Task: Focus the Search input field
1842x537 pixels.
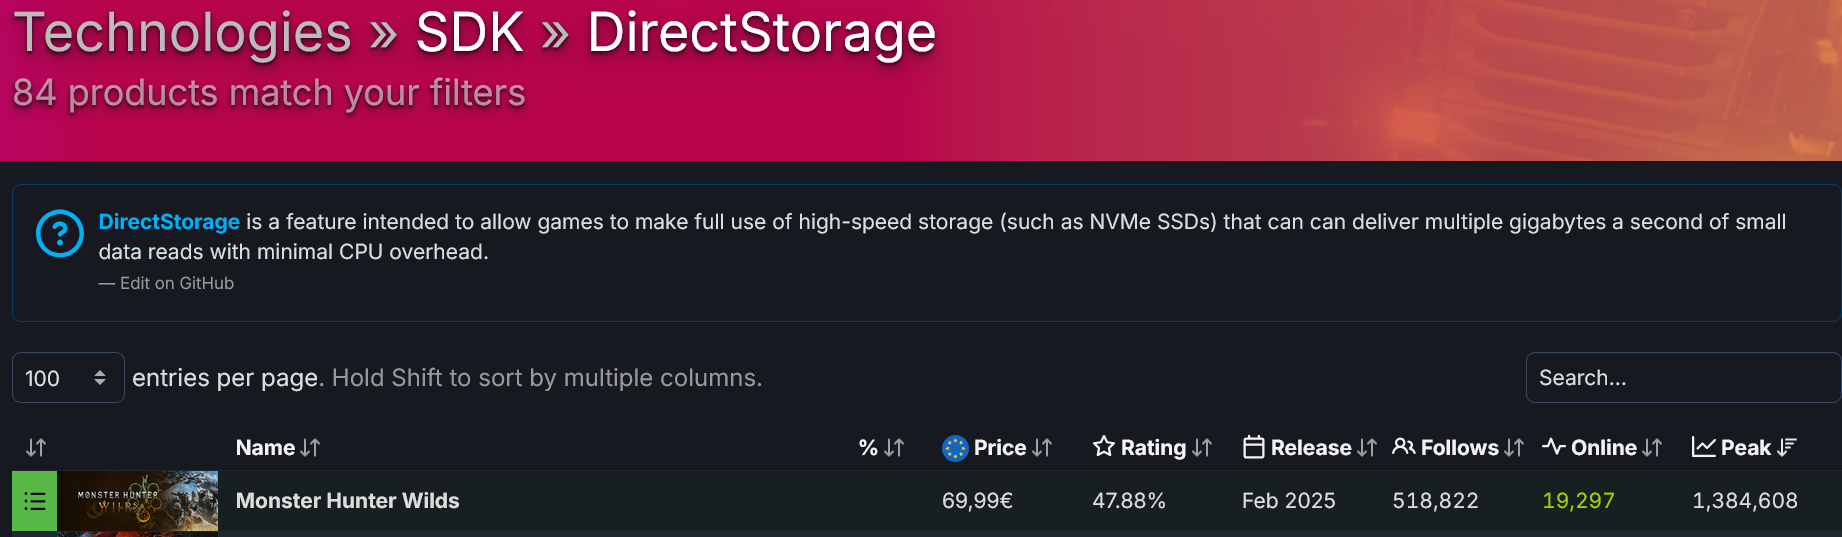Action: [1682, 378]
